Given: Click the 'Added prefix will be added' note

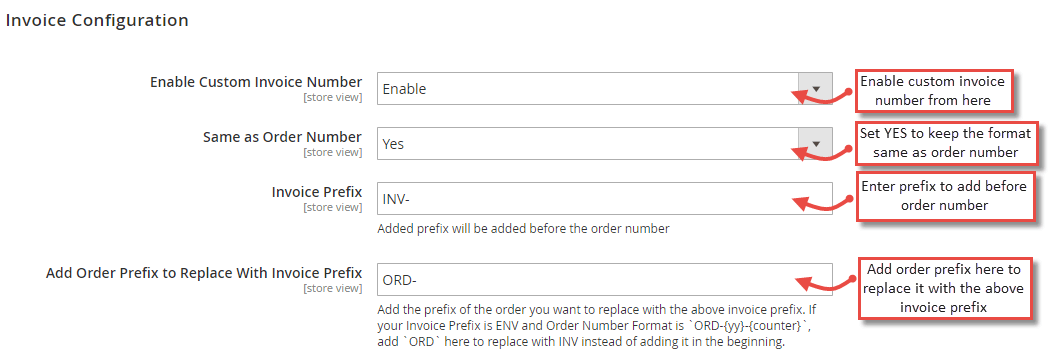Looking at the screenshot, I should [x=524, y=229].
